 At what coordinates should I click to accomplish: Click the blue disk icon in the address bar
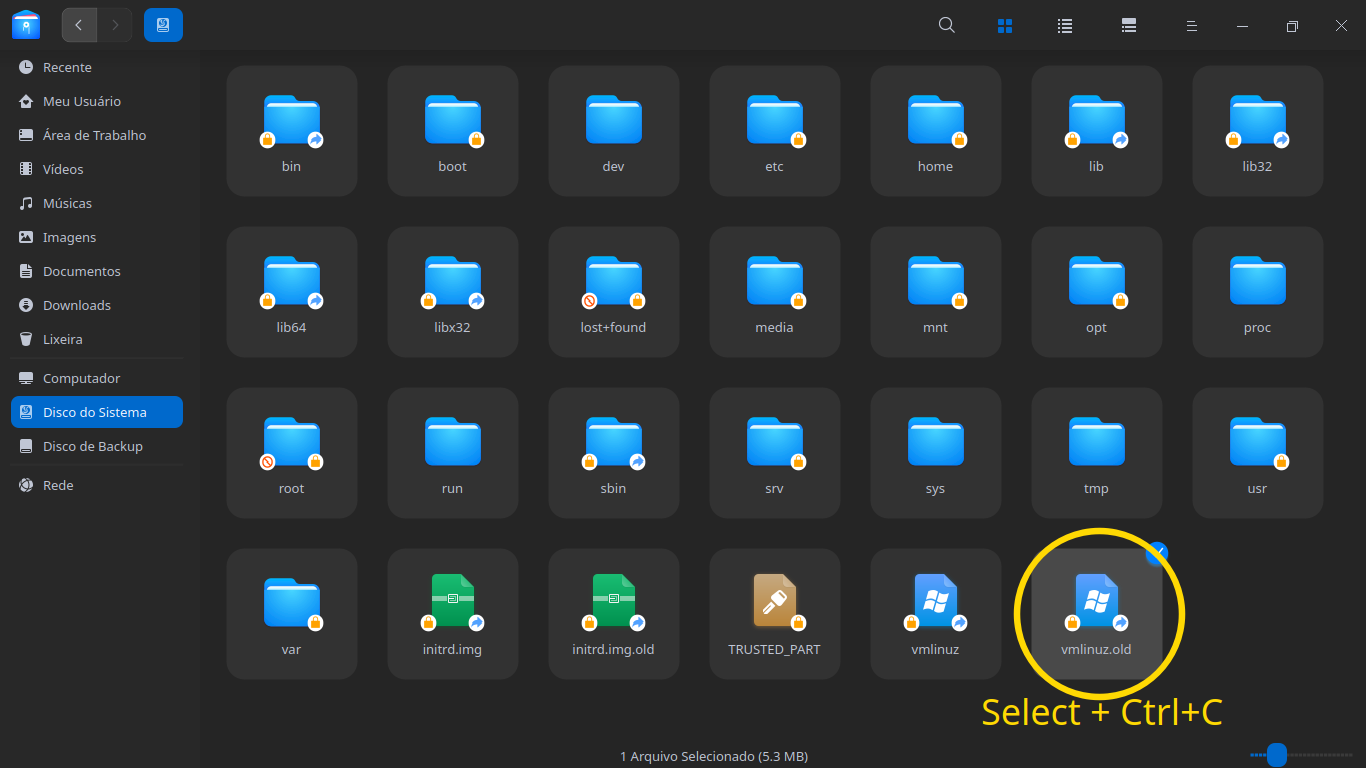point(163,25)
